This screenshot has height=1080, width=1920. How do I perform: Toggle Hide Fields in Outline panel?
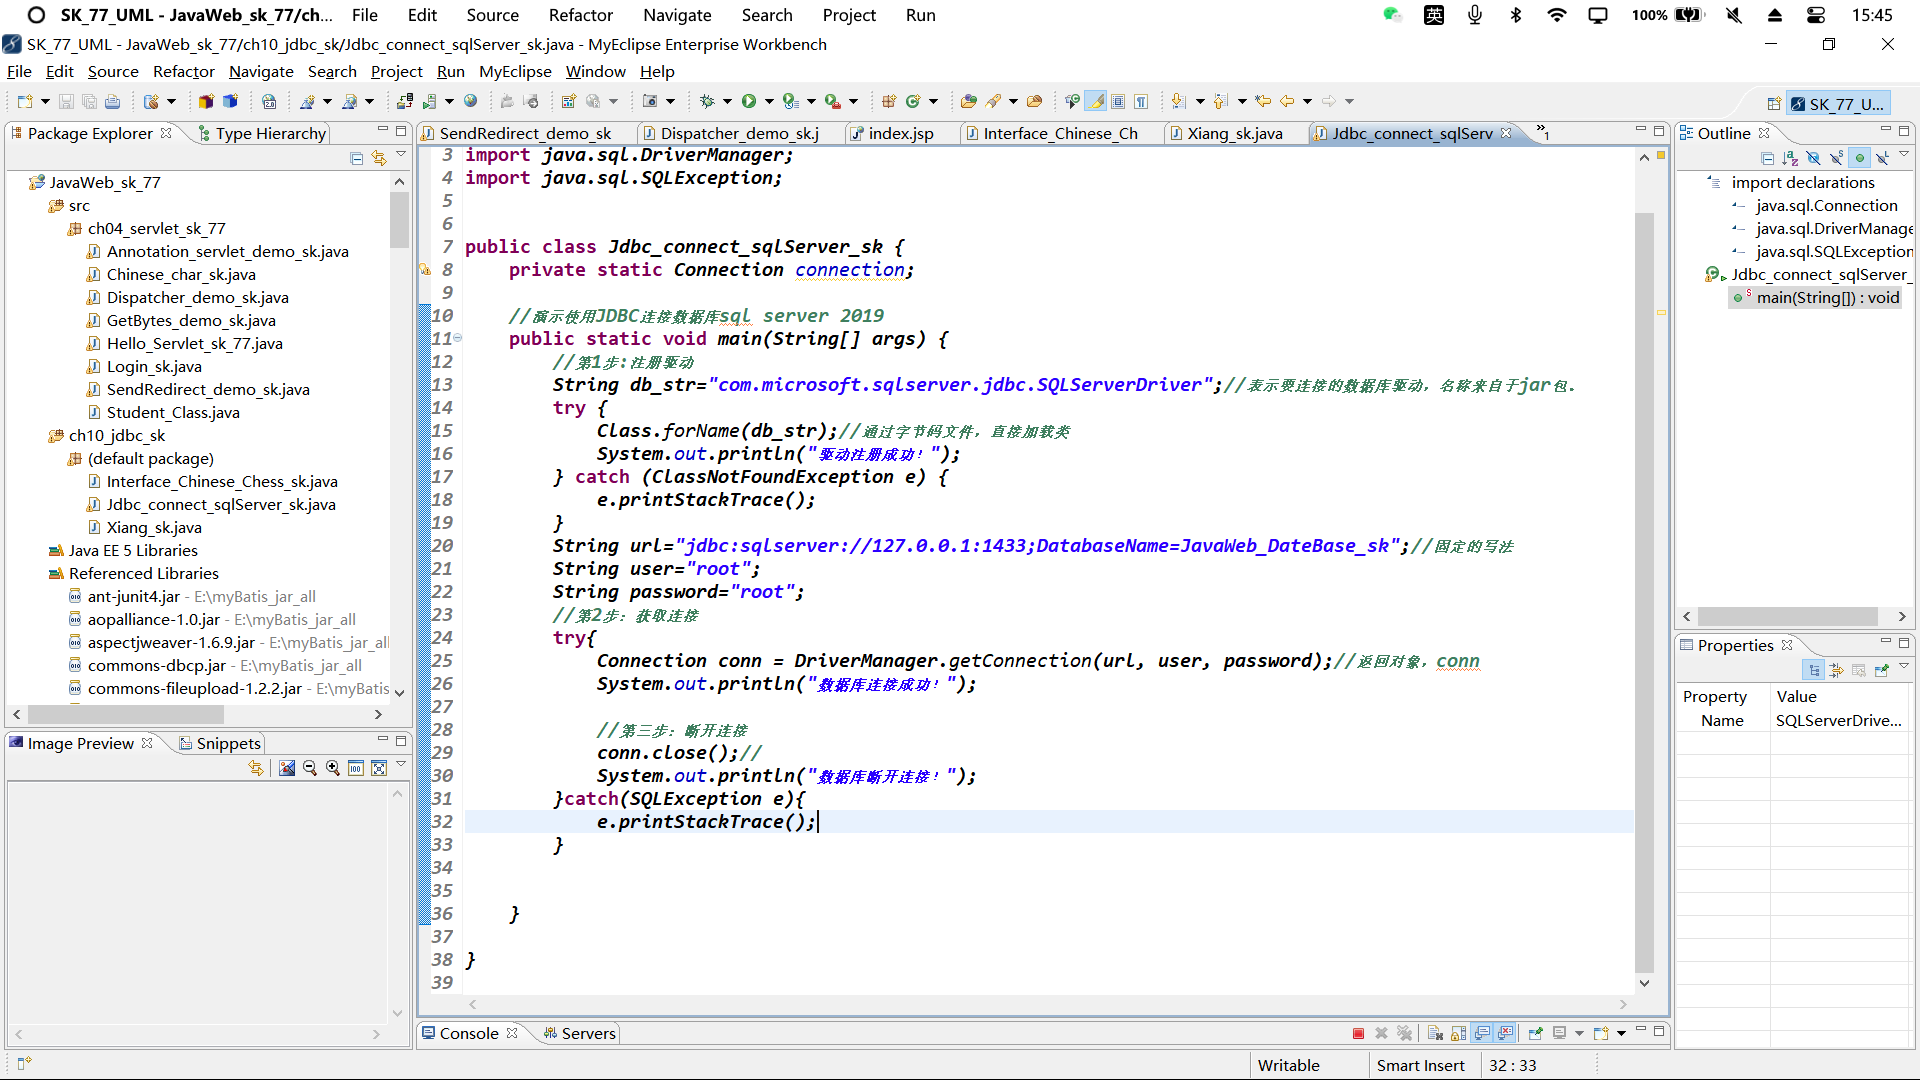1813,158
